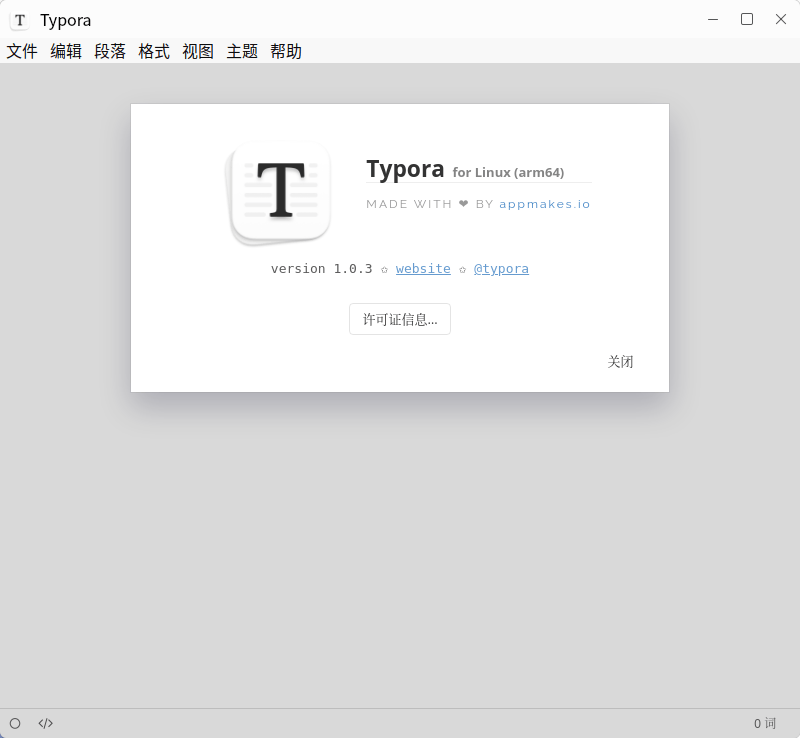Expand the 段落 menu
This screenshot has width=800, height=738.
coord(110,51)
